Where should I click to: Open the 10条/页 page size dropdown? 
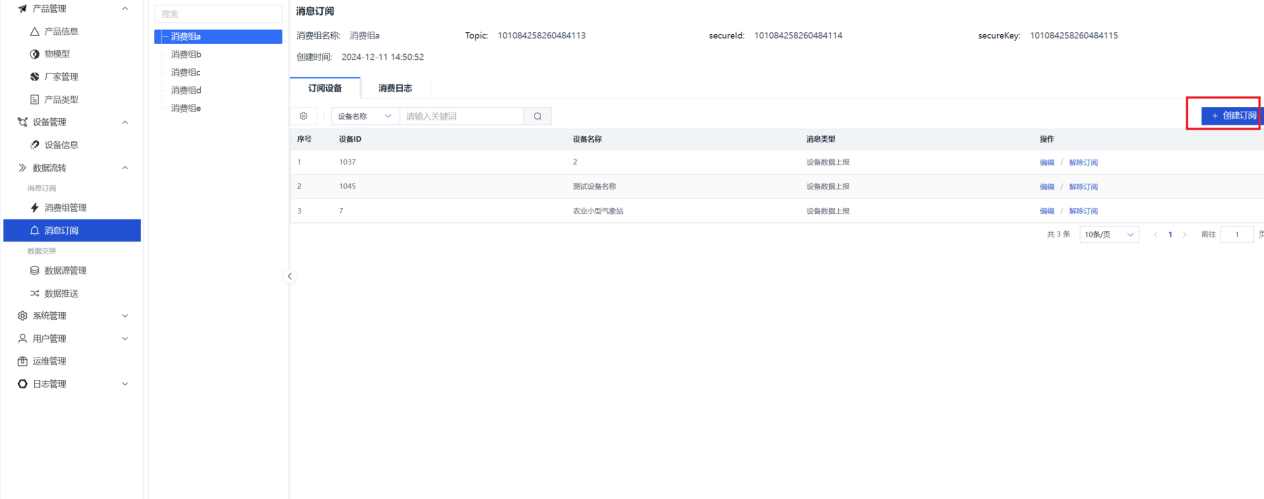[1109, 234]
